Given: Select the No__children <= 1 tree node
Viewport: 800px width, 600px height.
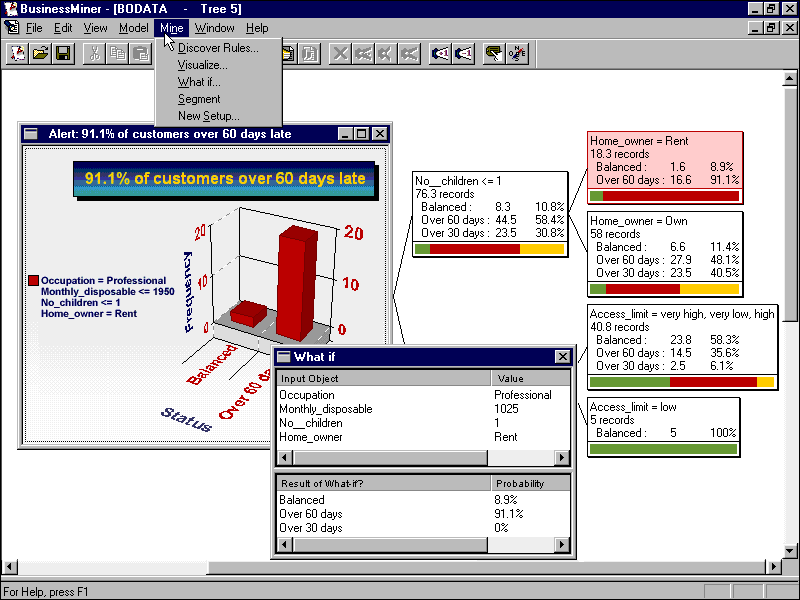Looking at the screenshot, I should pos(490,214).
